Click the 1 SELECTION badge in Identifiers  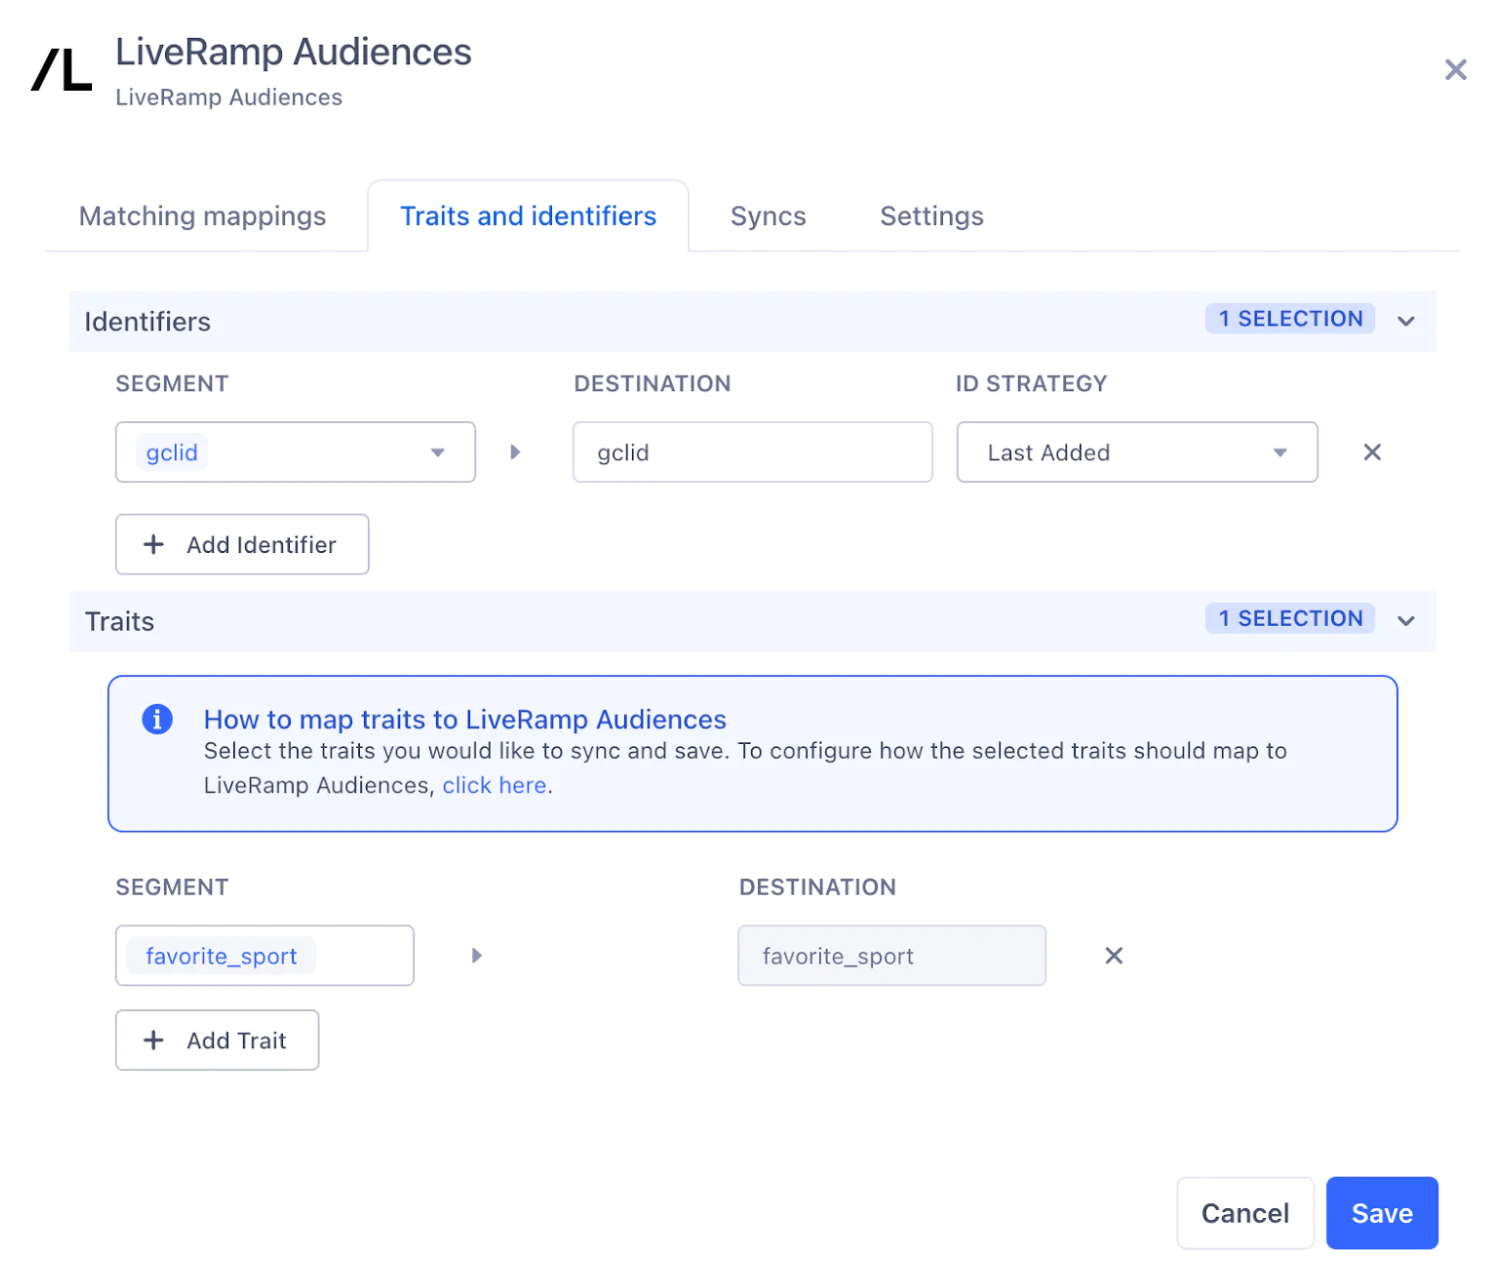(x=1290, y=318)
